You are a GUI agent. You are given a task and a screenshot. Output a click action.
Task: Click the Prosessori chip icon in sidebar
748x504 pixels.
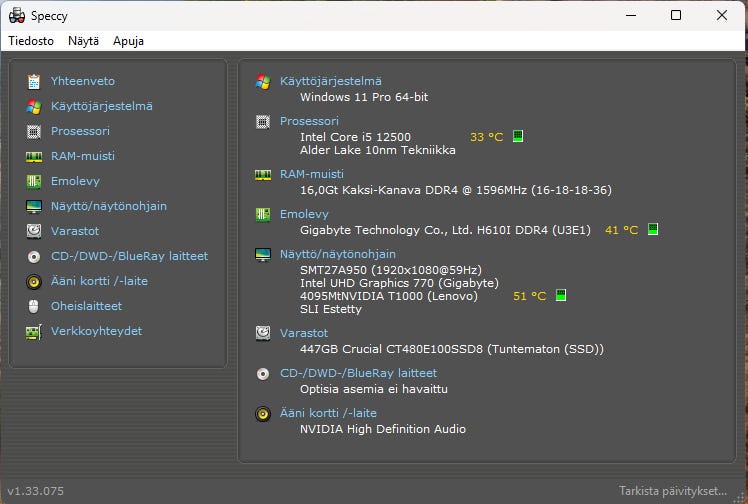click(34, 131)
